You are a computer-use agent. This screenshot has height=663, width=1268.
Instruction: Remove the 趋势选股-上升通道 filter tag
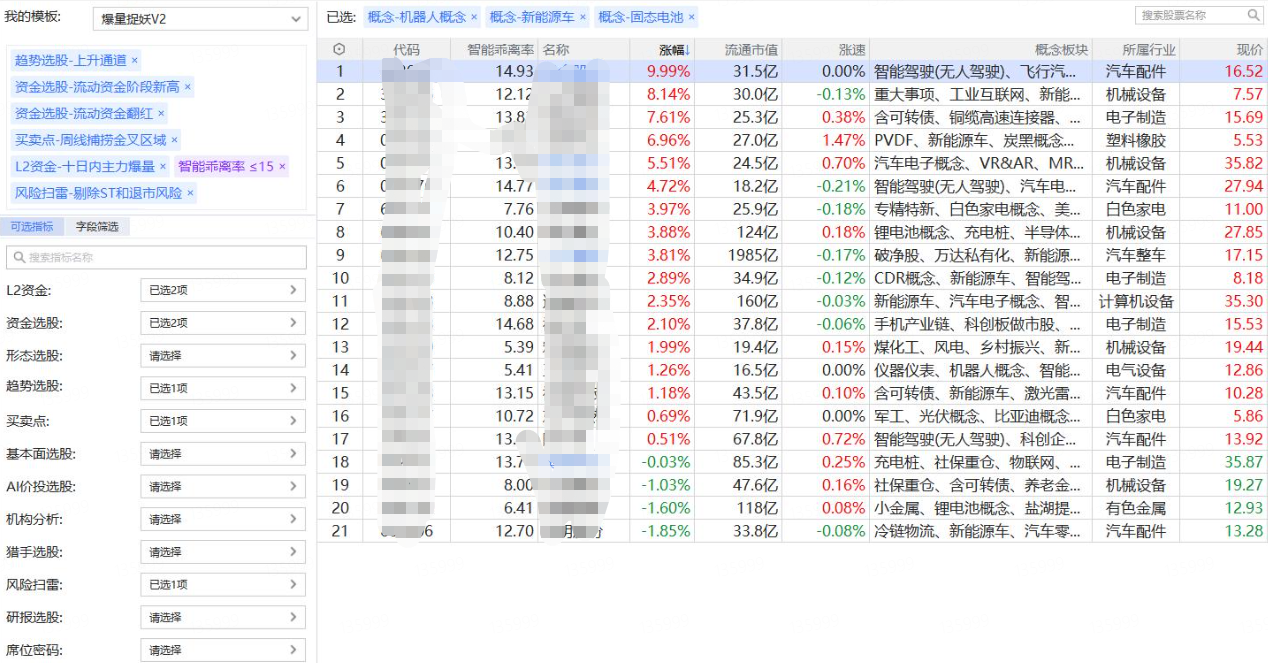pos(135,61)
